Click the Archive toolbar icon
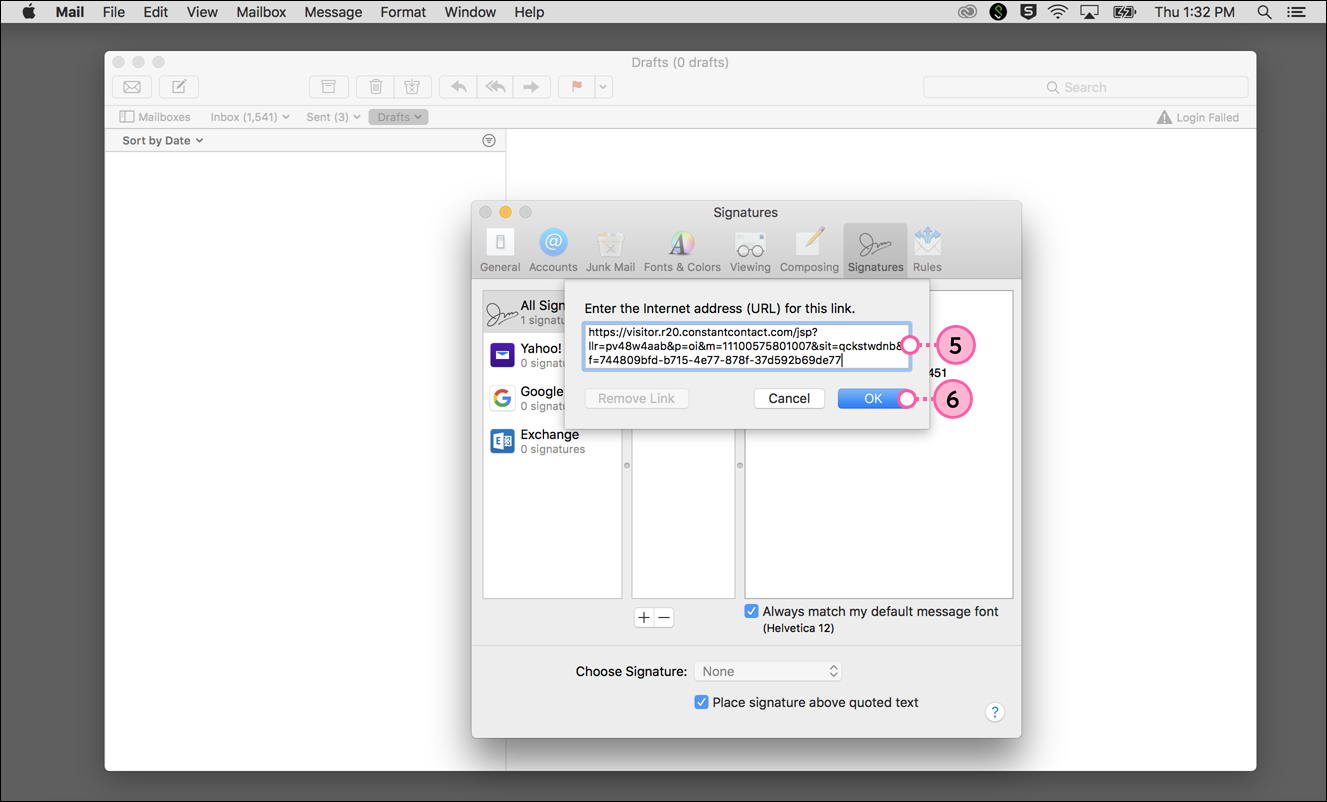 click(329, 87)
